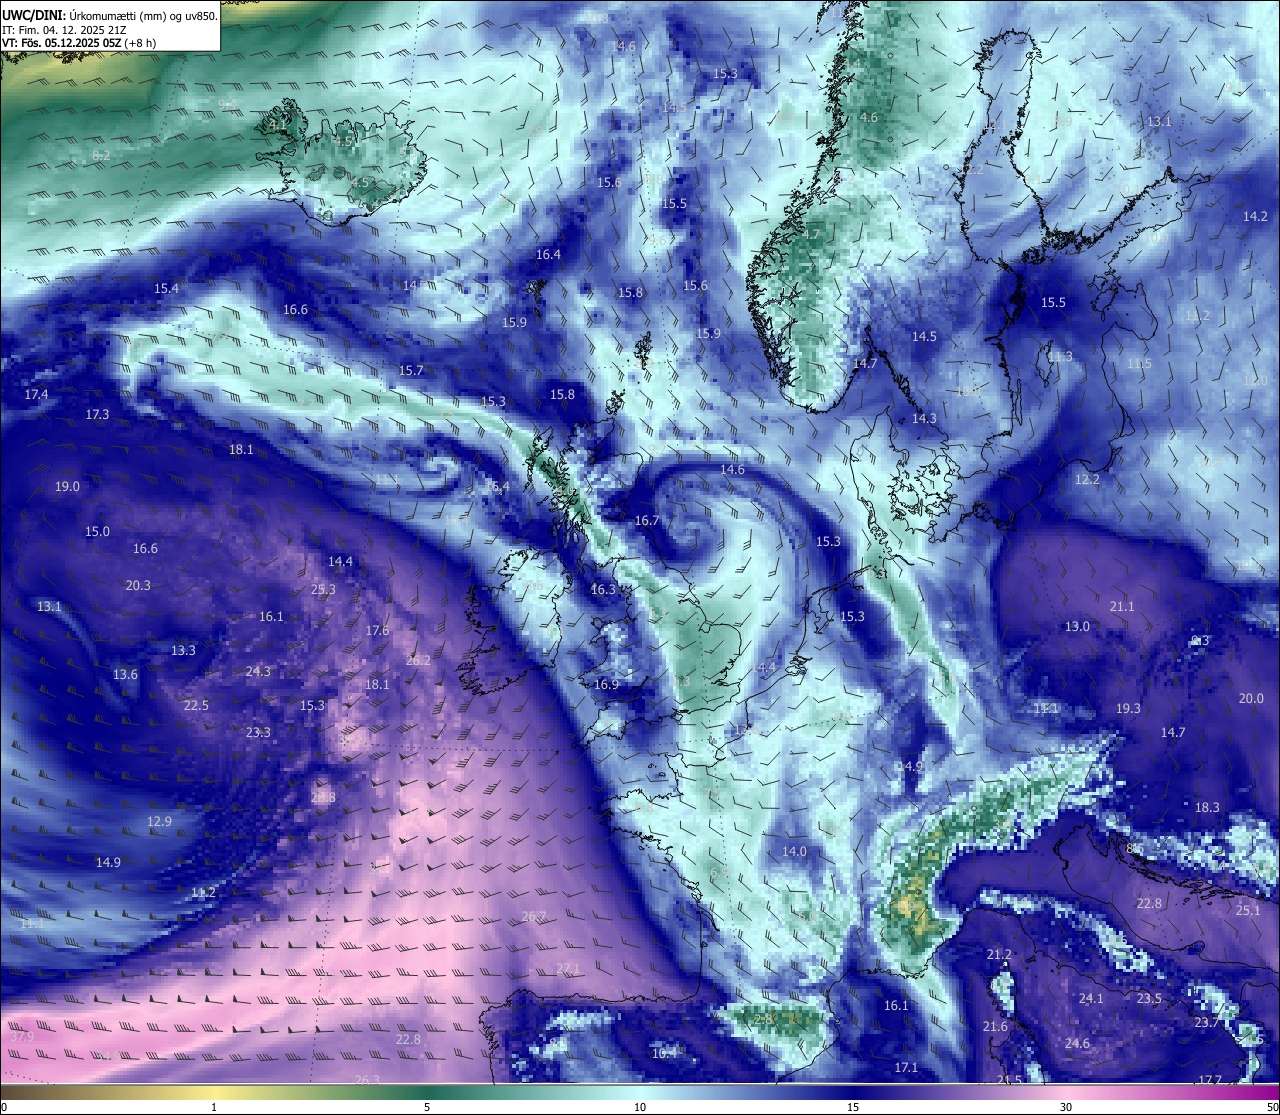
Task: Click the value 18.3 on the map
Action: tap(1207, 807)
